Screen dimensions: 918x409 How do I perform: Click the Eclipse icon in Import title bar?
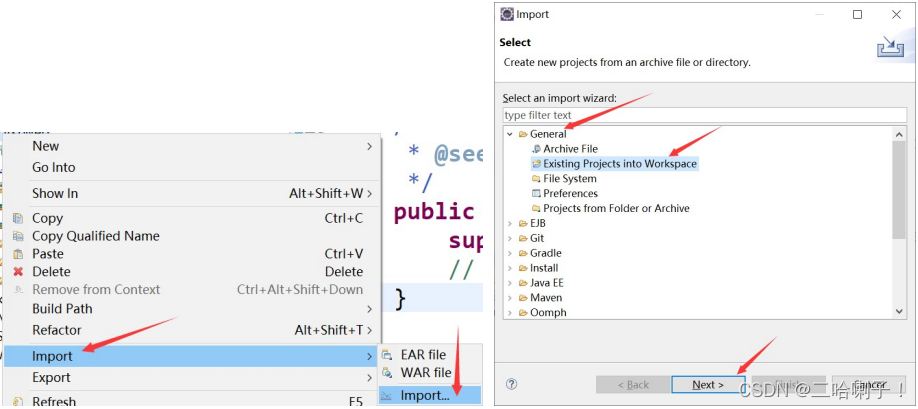(507, 14)
